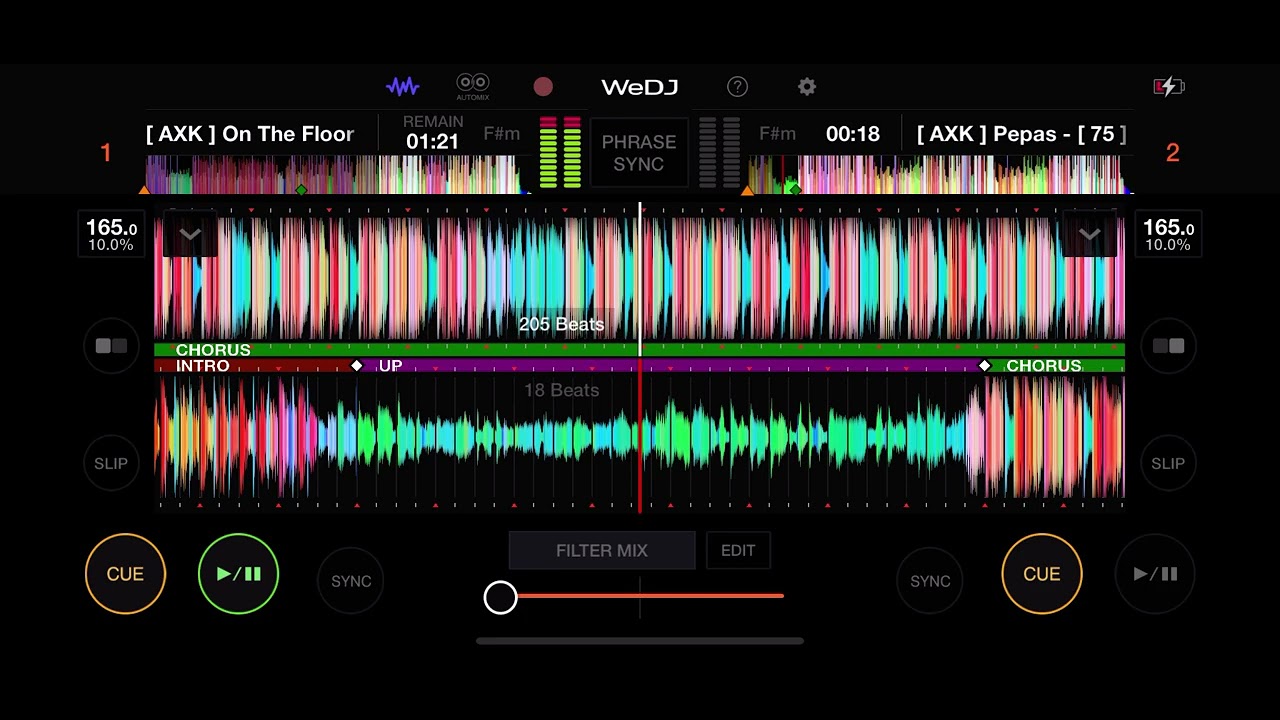Tap the EDIT button
The height and width of the screenshot is (720, 1280).
(x=738, y=550)
